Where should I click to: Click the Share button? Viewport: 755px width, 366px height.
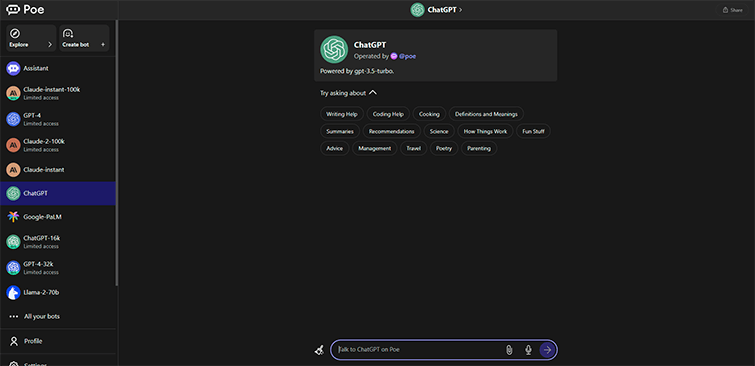click(732, 10)
